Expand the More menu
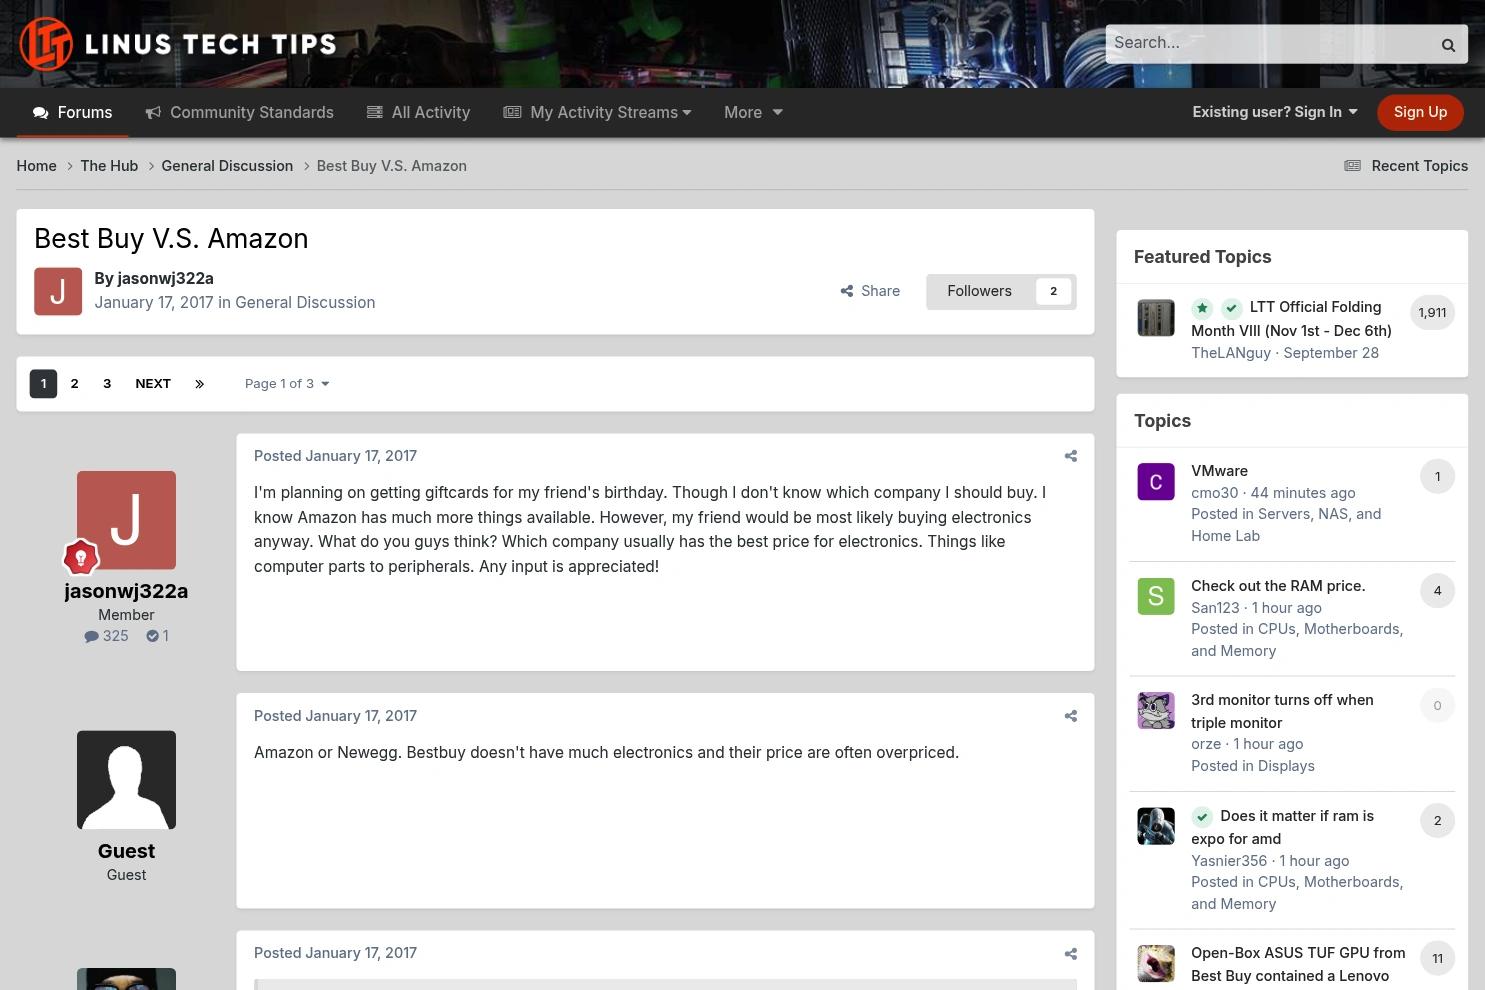The image size is (1485, 990). tap(753, 113)
